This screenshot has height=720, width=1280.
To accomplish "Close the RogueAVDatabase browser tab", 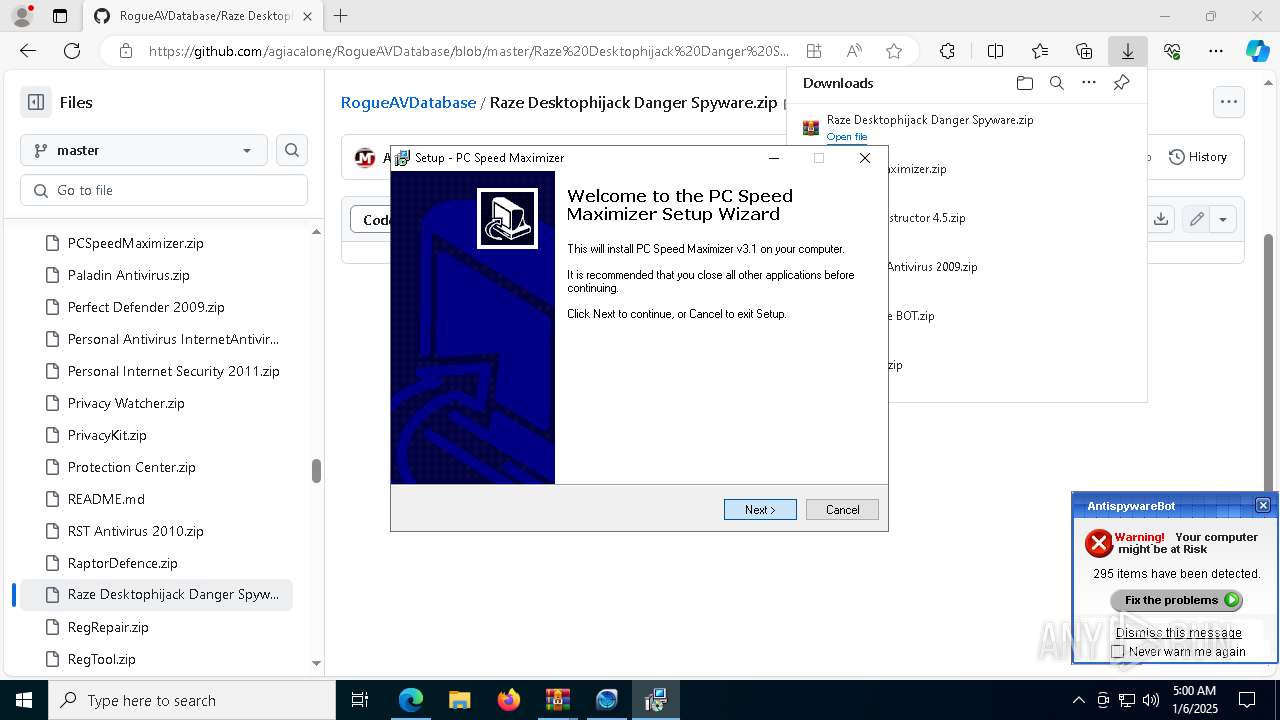I will pyautogui.click(x=307, y=16).
